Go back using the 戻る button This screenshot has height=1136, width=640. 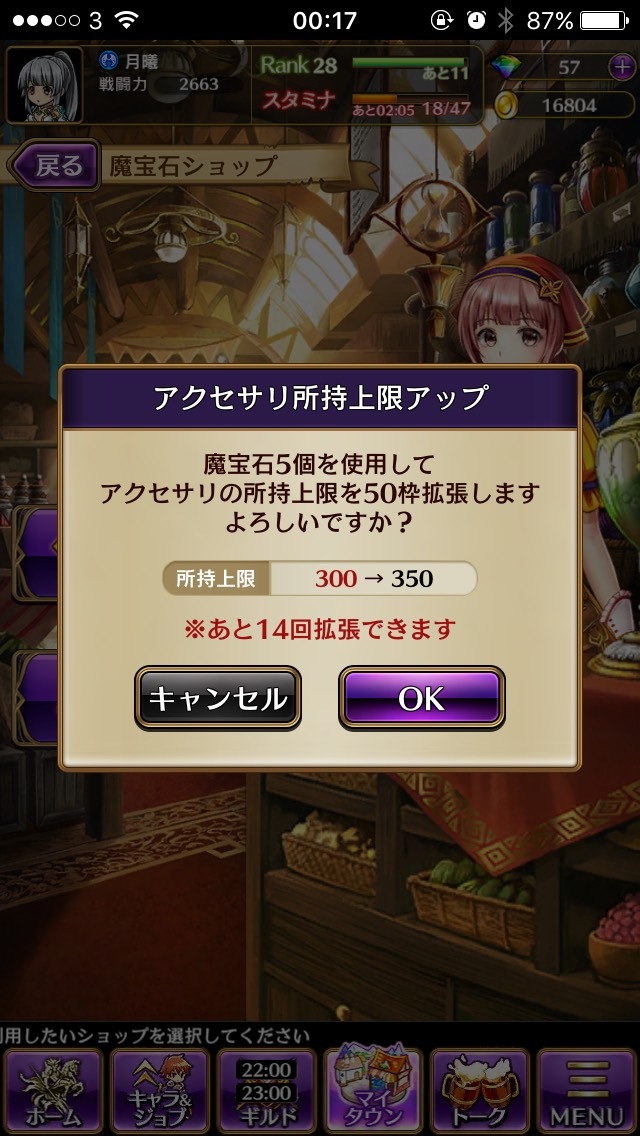54,166
